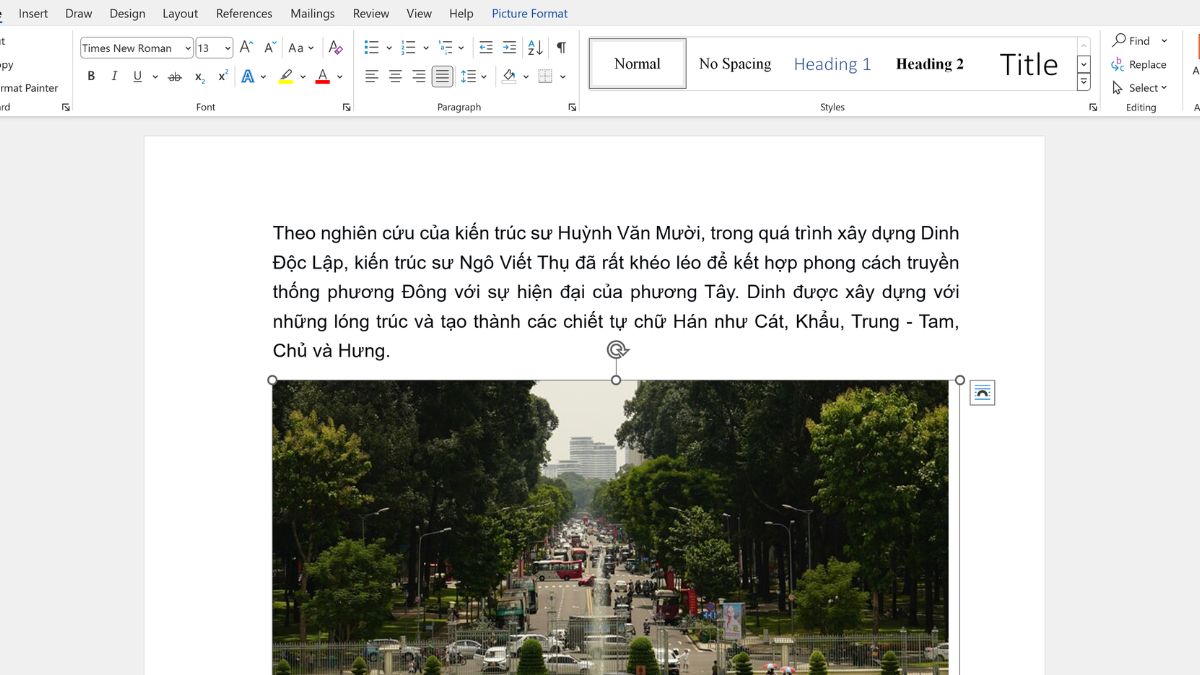Open the Mailings tab
Screen dimensions: 1200x675
tap(313, 14)
